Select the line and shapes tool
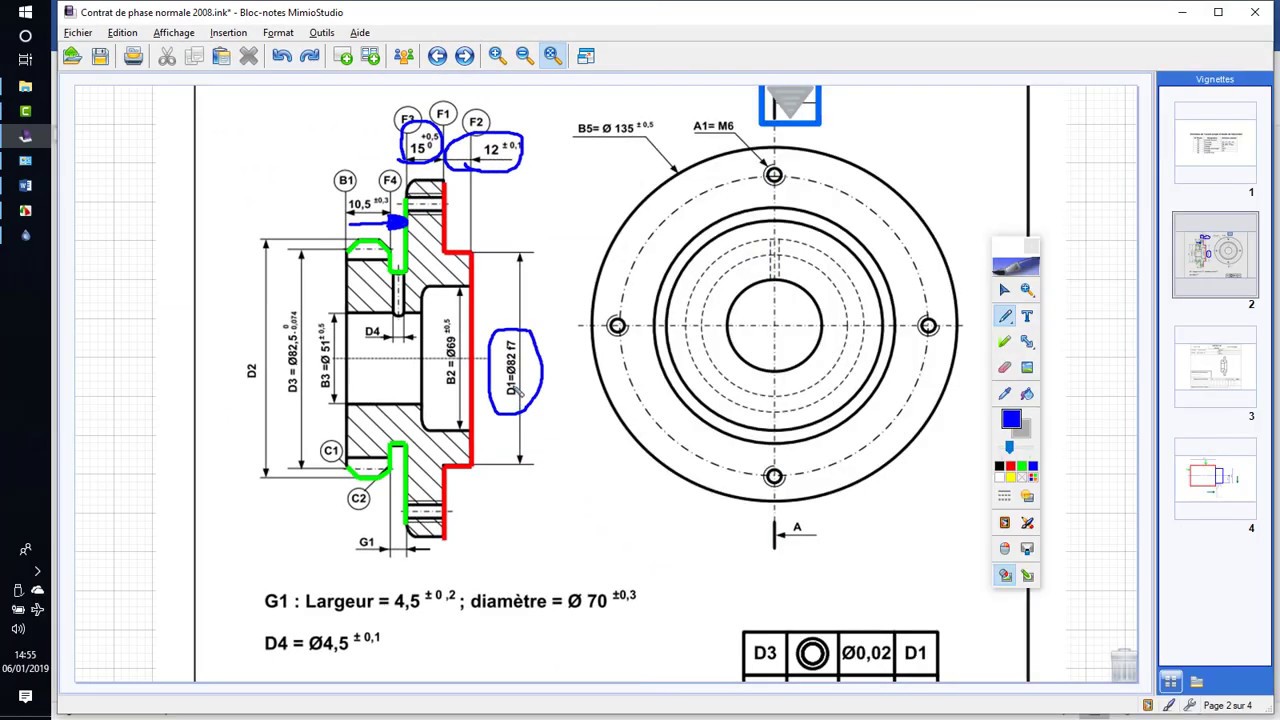Screen dimensions: 1280x720 (x=1027, y=342)
